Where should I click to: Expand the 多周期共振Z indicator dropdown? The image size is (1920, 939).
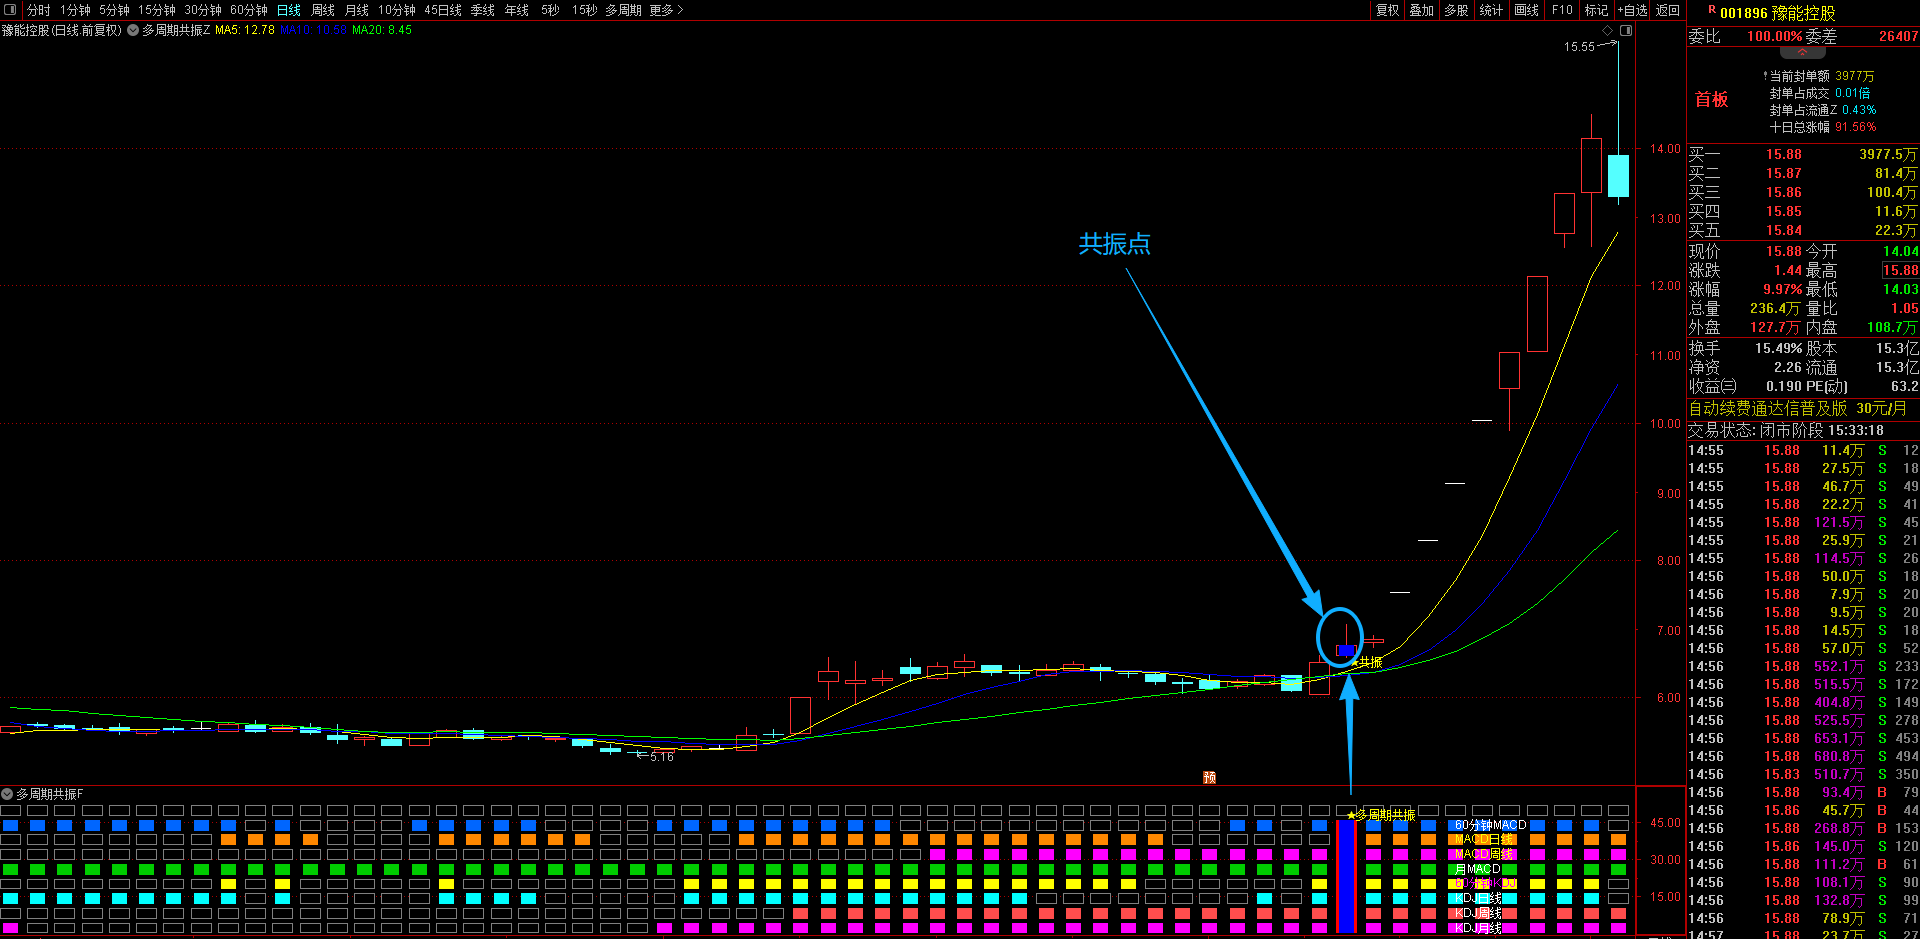coord(133,30)
